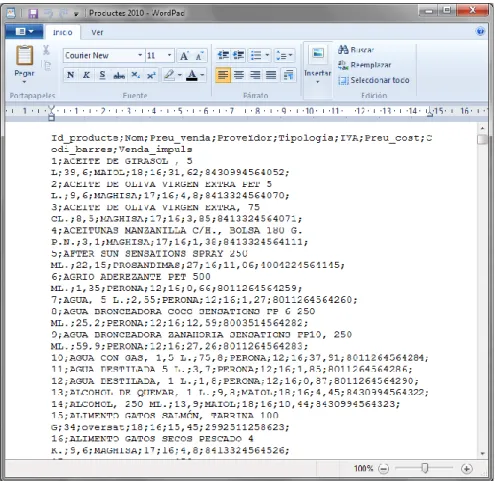Click the line '5;AFTER SUN SENSATIONS SPRAY 250'
This screenshot has height=481, width=495.
tap(149, 254)
